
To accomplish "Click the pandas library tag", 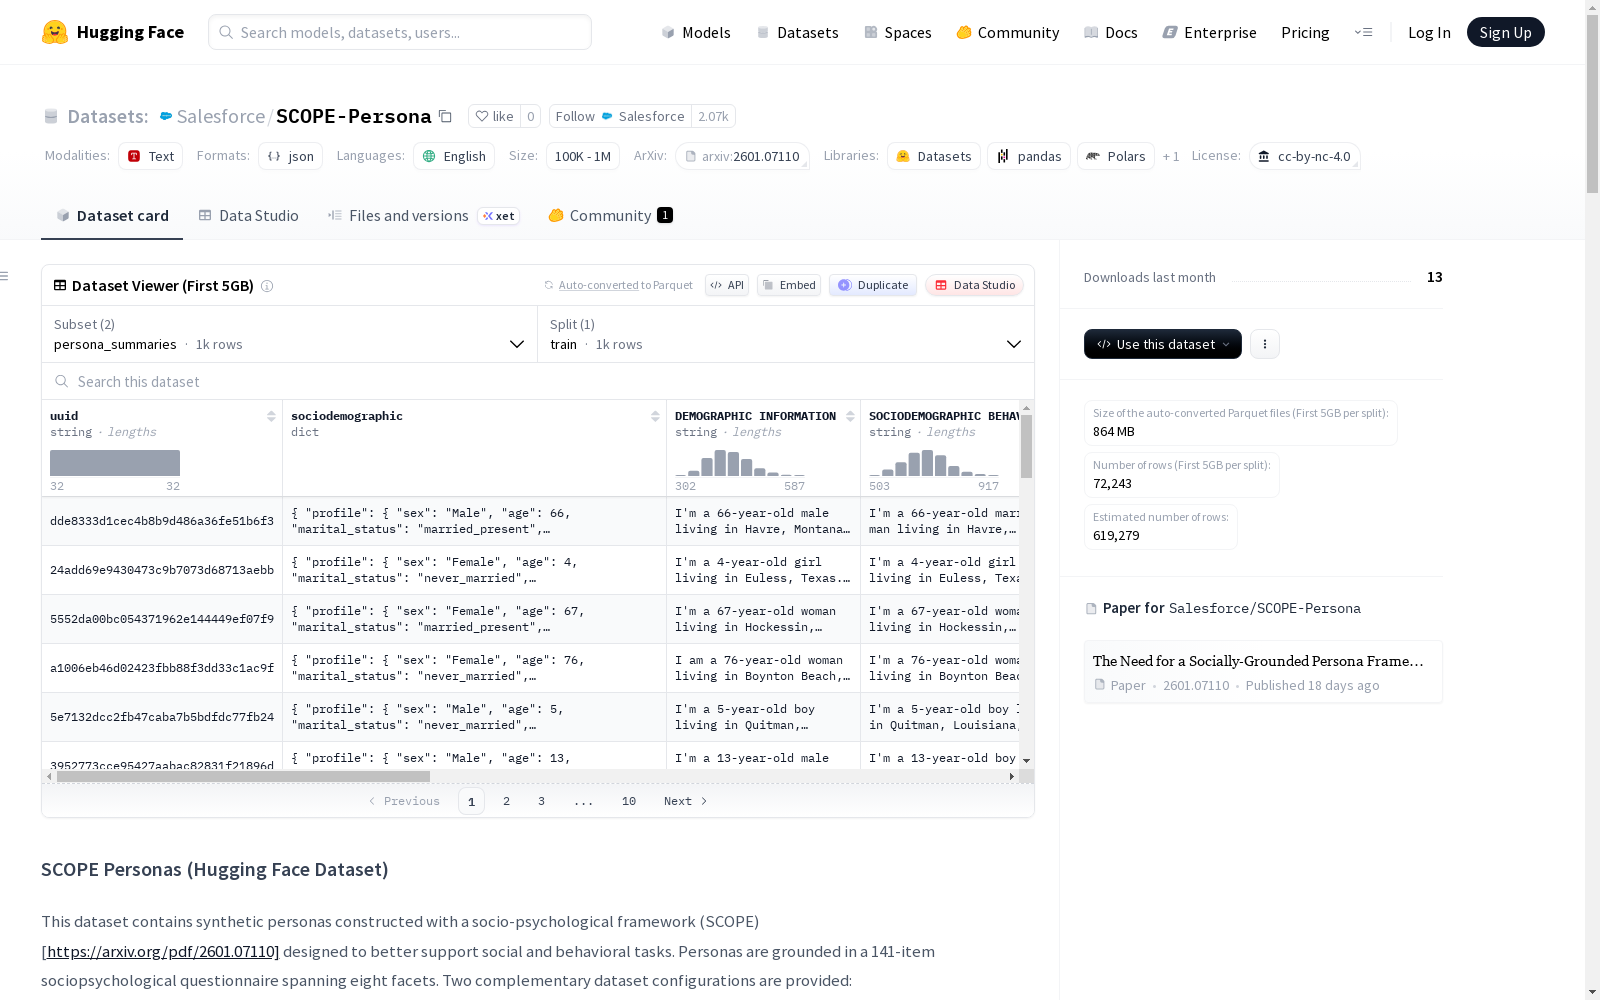I will click(1029, 156).
